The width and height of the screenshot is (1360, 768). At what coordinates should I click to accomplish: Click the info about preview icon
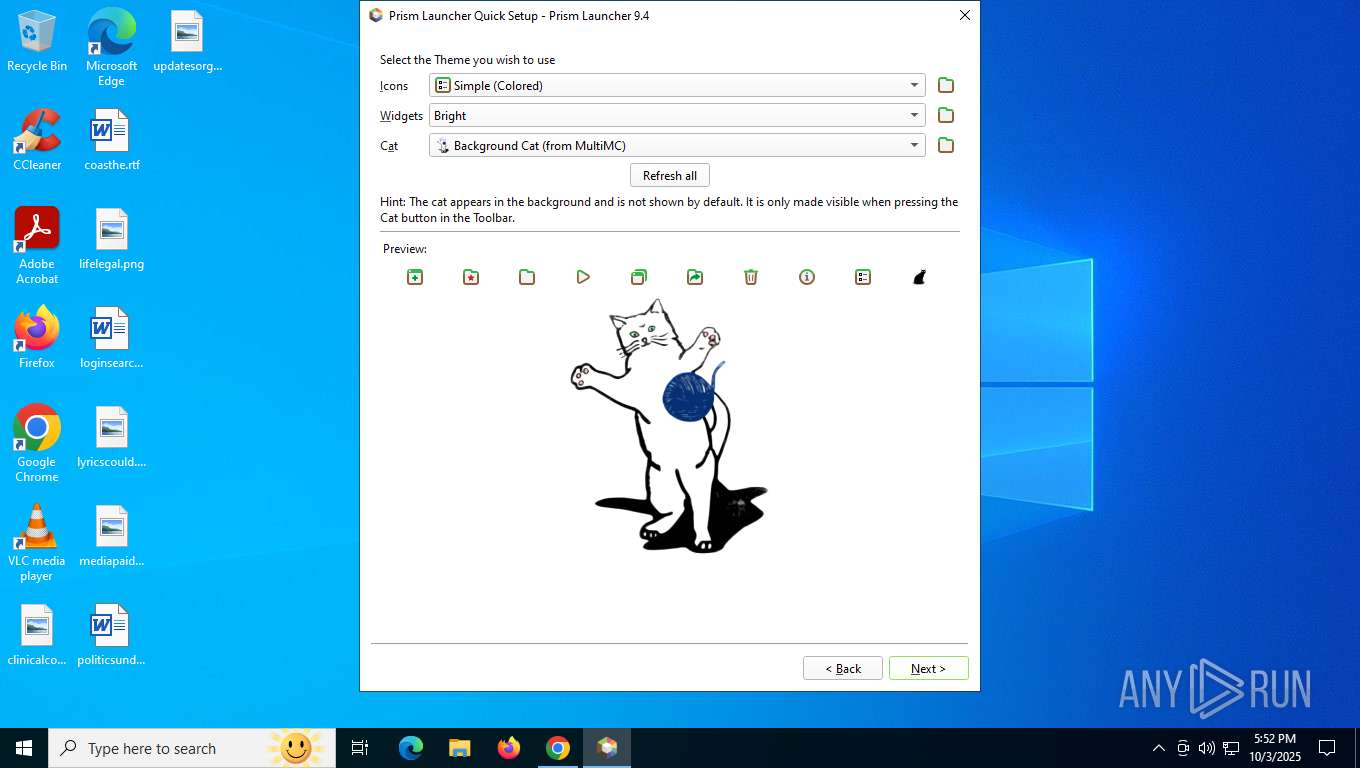pos(807,277)
